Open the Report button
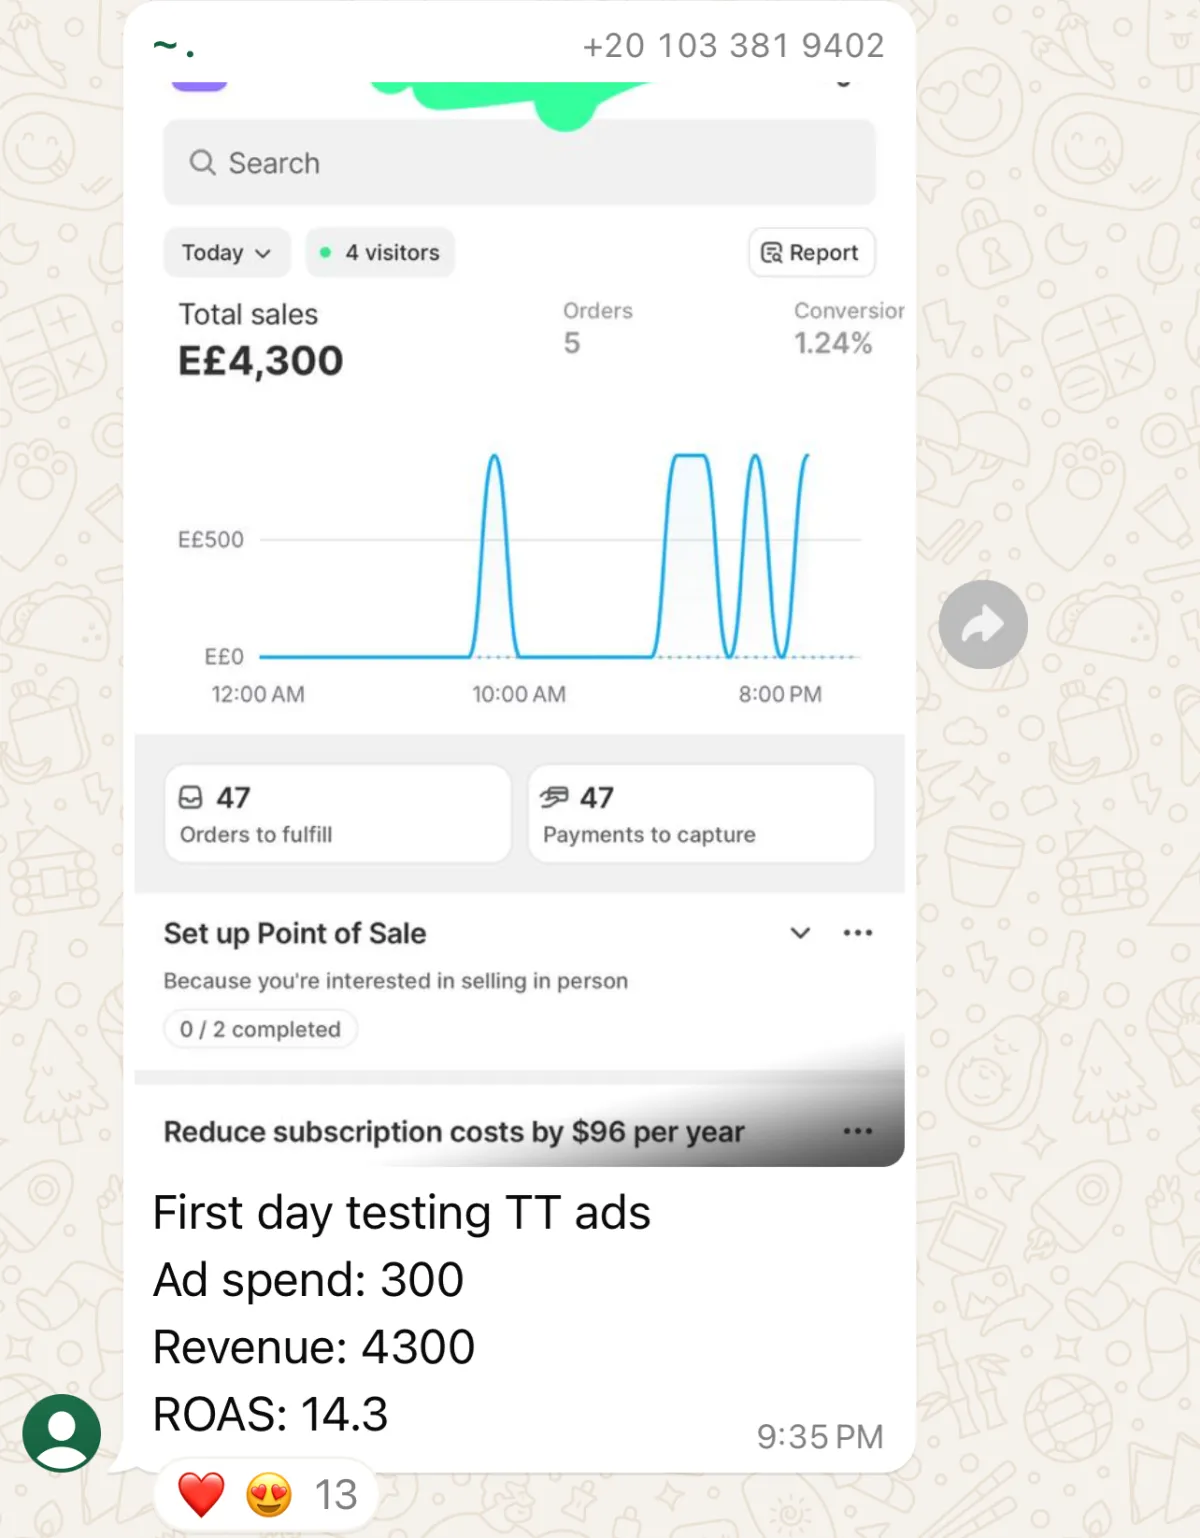This screenshot has height=1538, width=1200. 811,253
